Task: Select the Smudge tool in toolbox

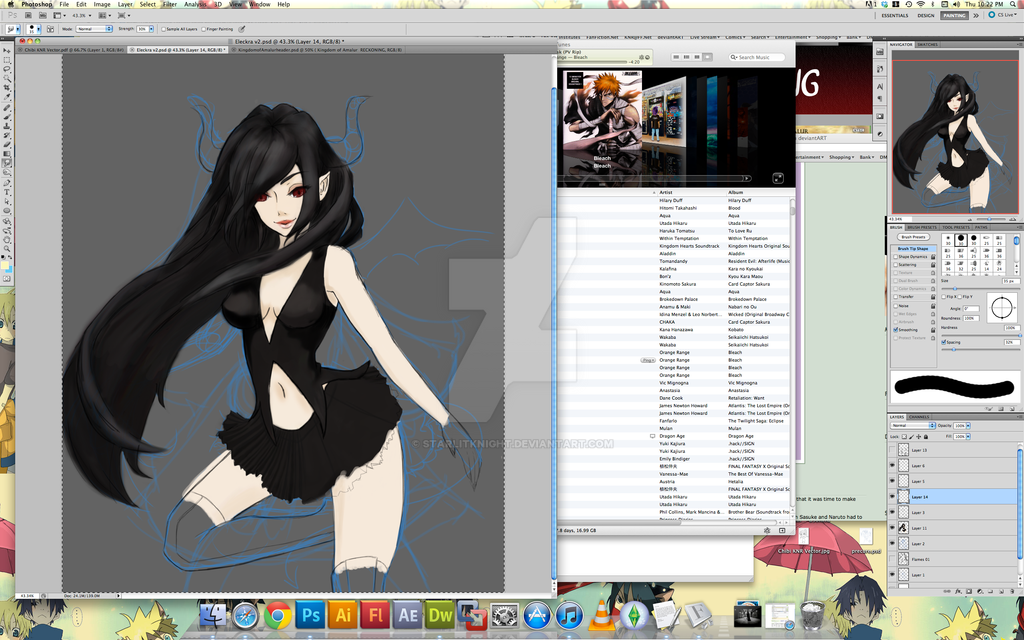Action: point(7,163)
